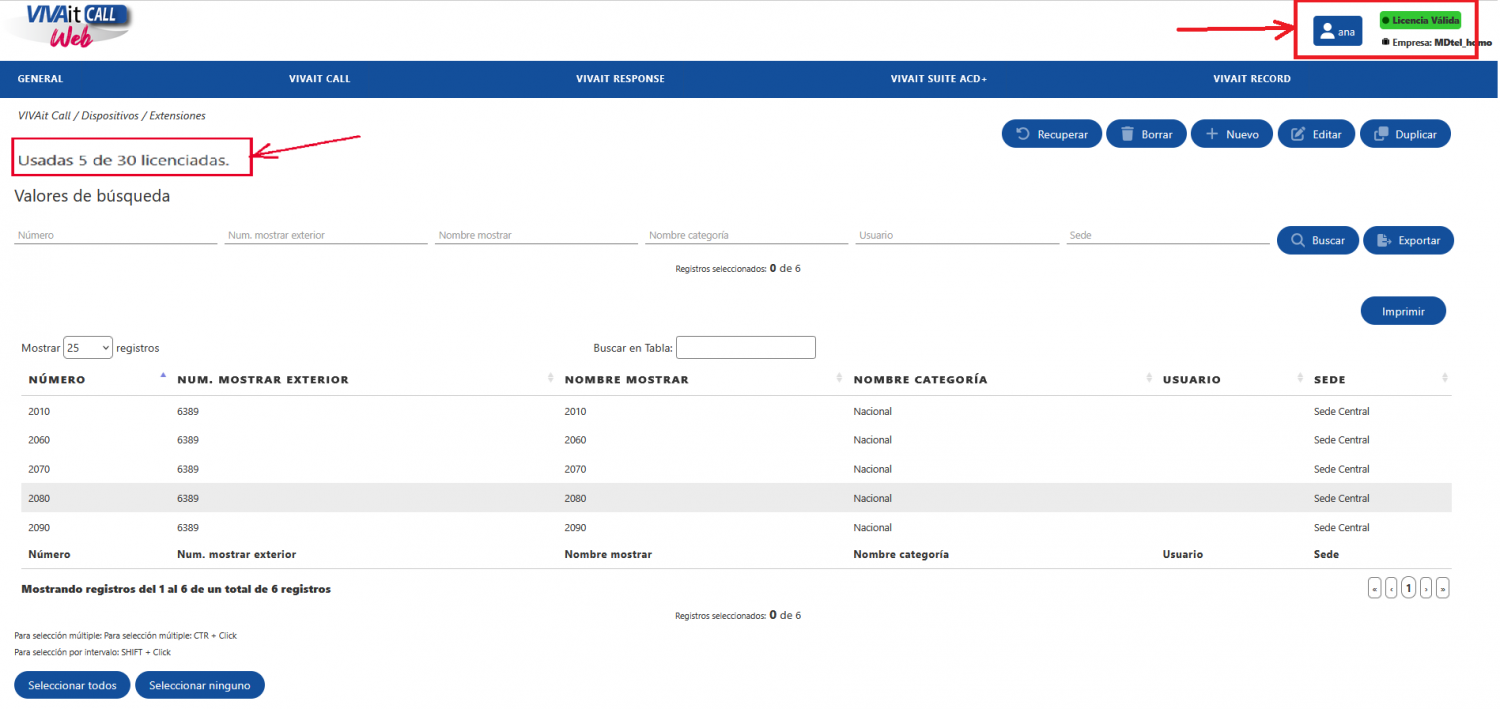
Task: Click Nacional category in row 2060
Action: click(x=872, y=441)
